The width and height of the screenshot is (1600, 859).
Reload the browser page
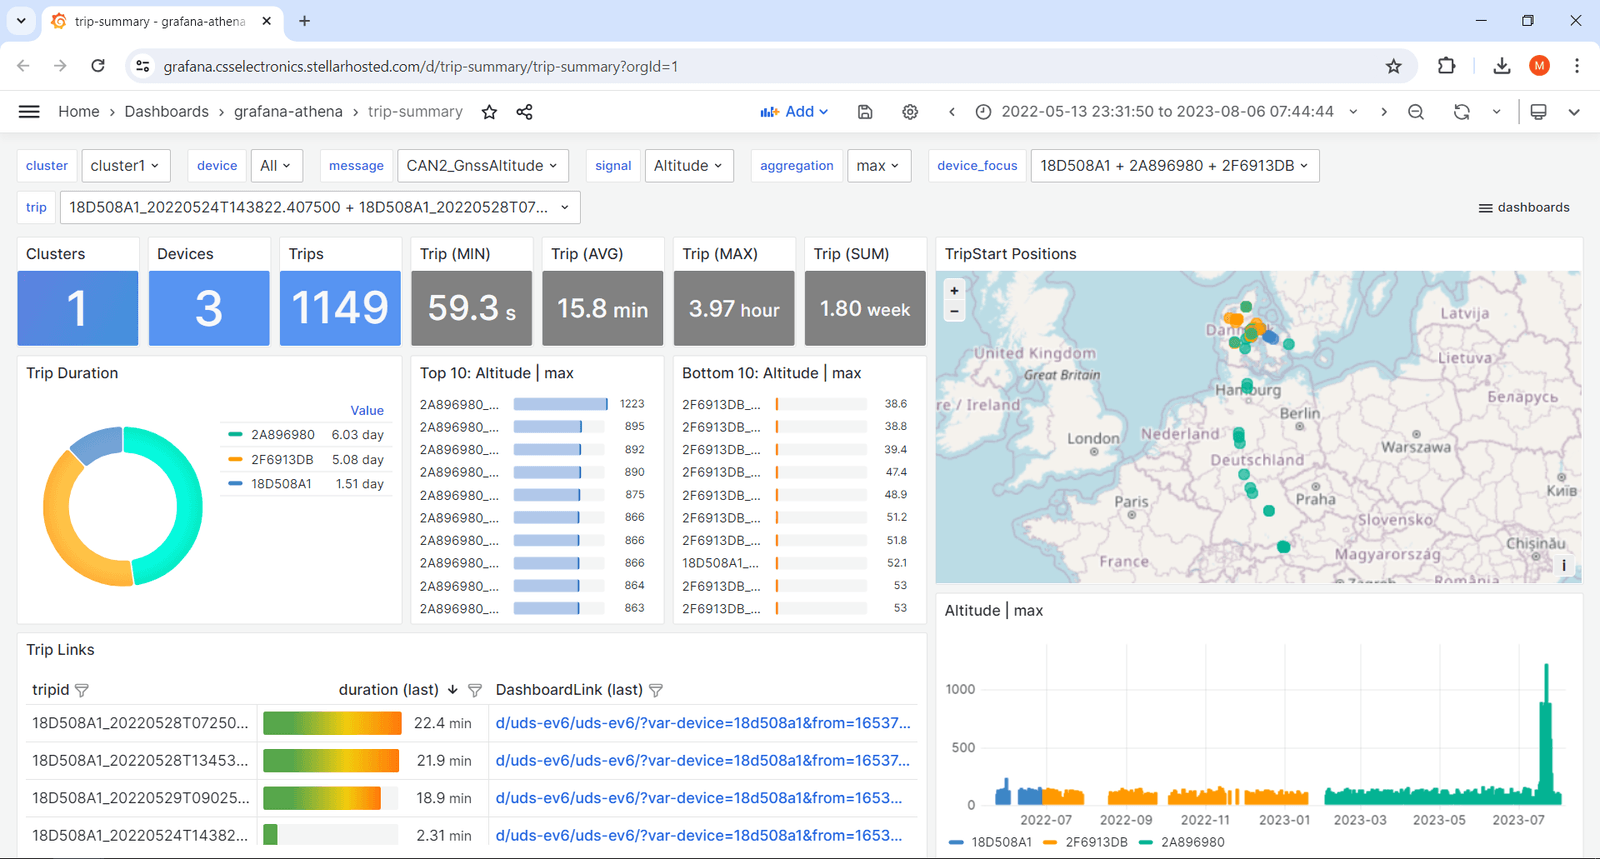[x=98, y=66]
